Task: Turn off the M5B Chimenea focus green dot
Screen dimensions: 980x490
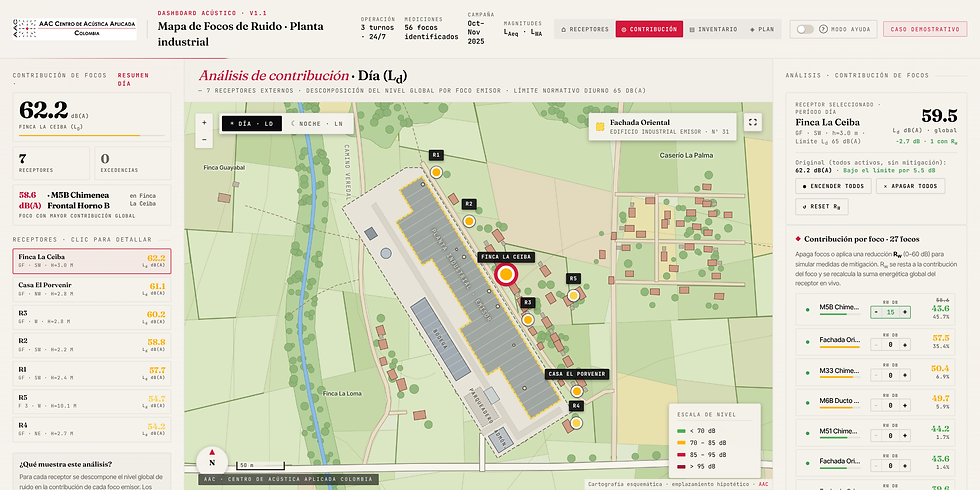Action: (x=808, y=309)
